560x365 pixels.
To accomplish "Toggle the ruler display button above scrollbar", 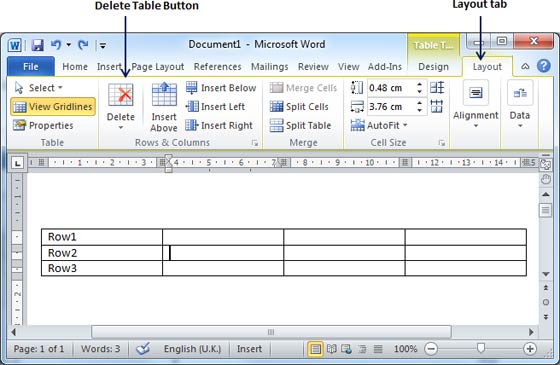I will pyautogui.click(x=545, y=165).
